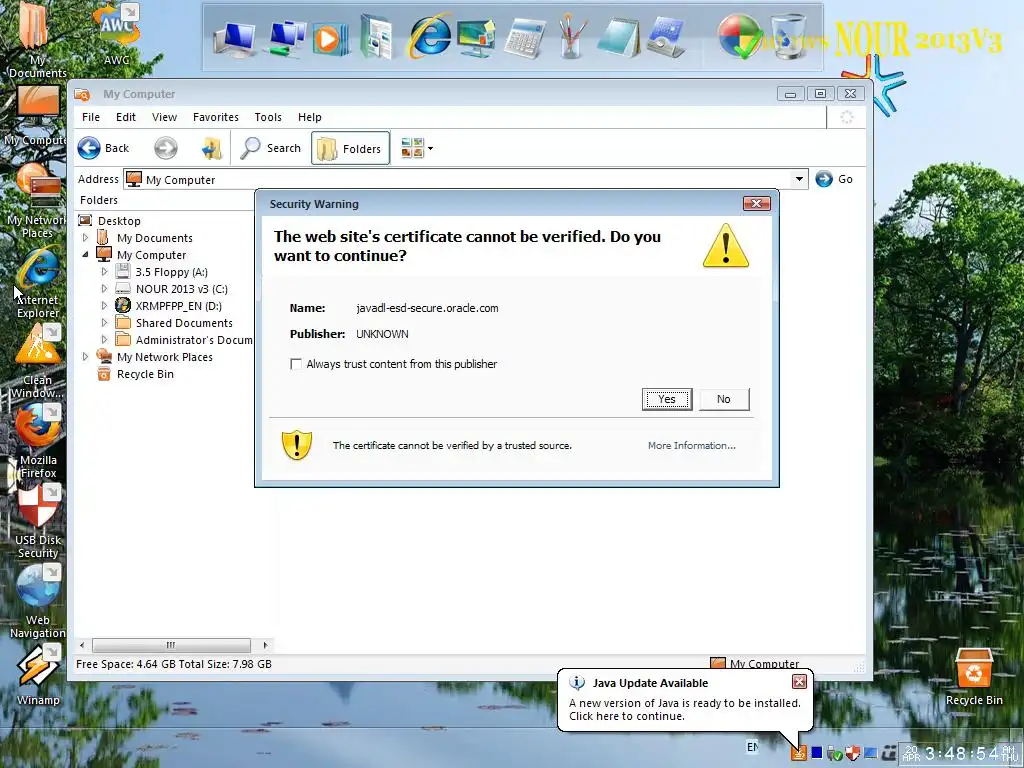
Task: Open Paint brushes icon in top dock
Action: point(572,38)
